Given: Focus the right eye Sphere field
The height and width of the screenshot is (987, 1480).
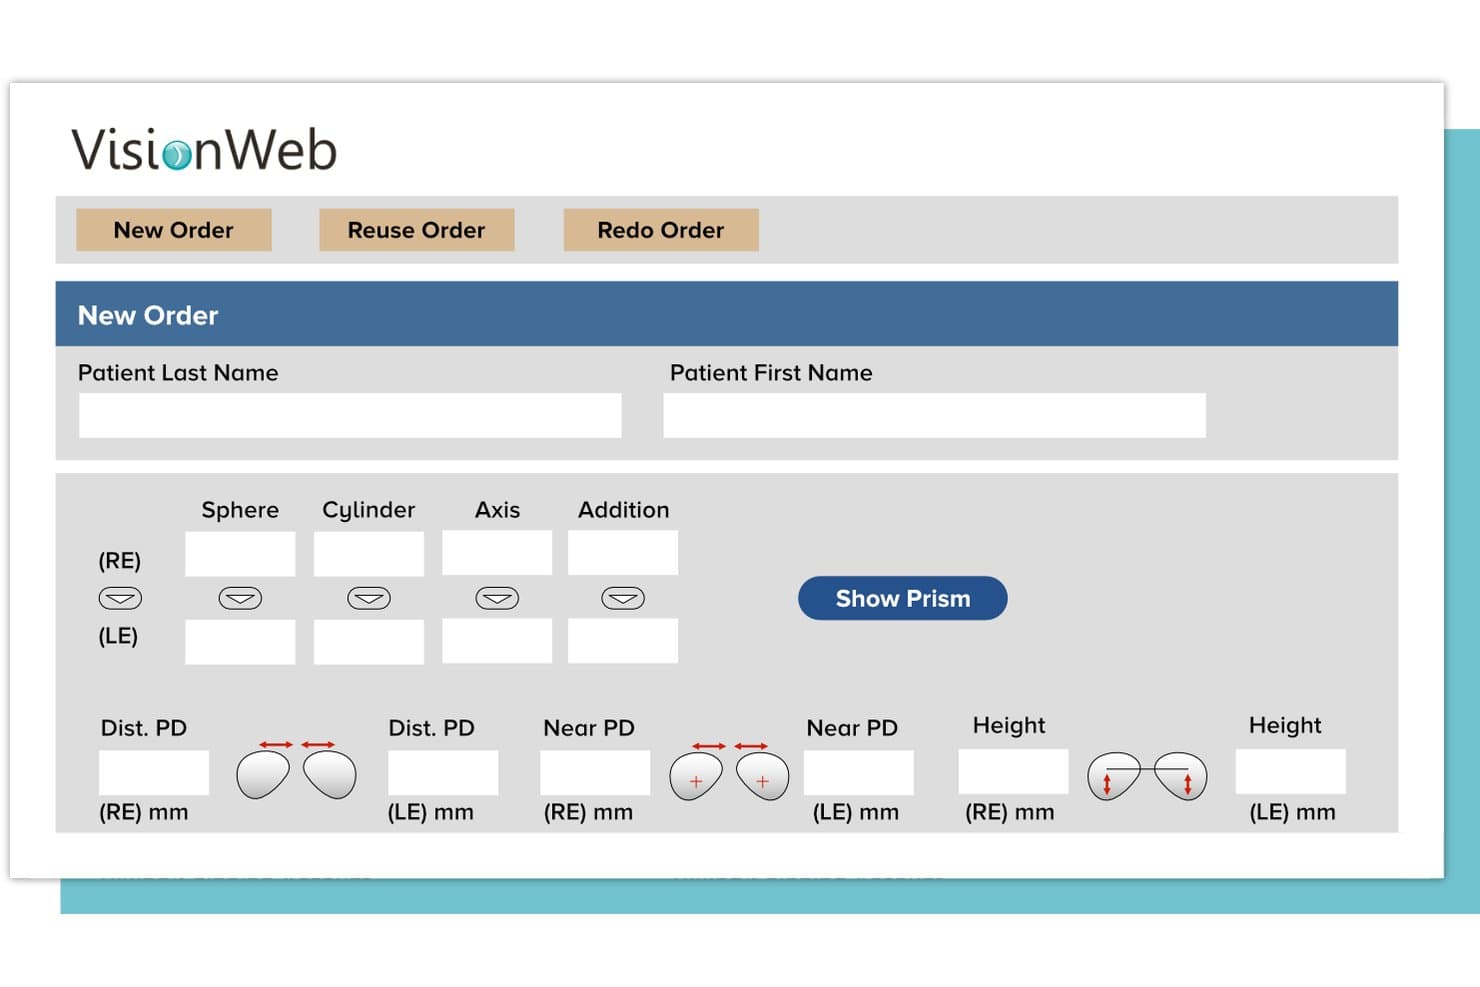Looking at the screenshot, I should [240, 553].
